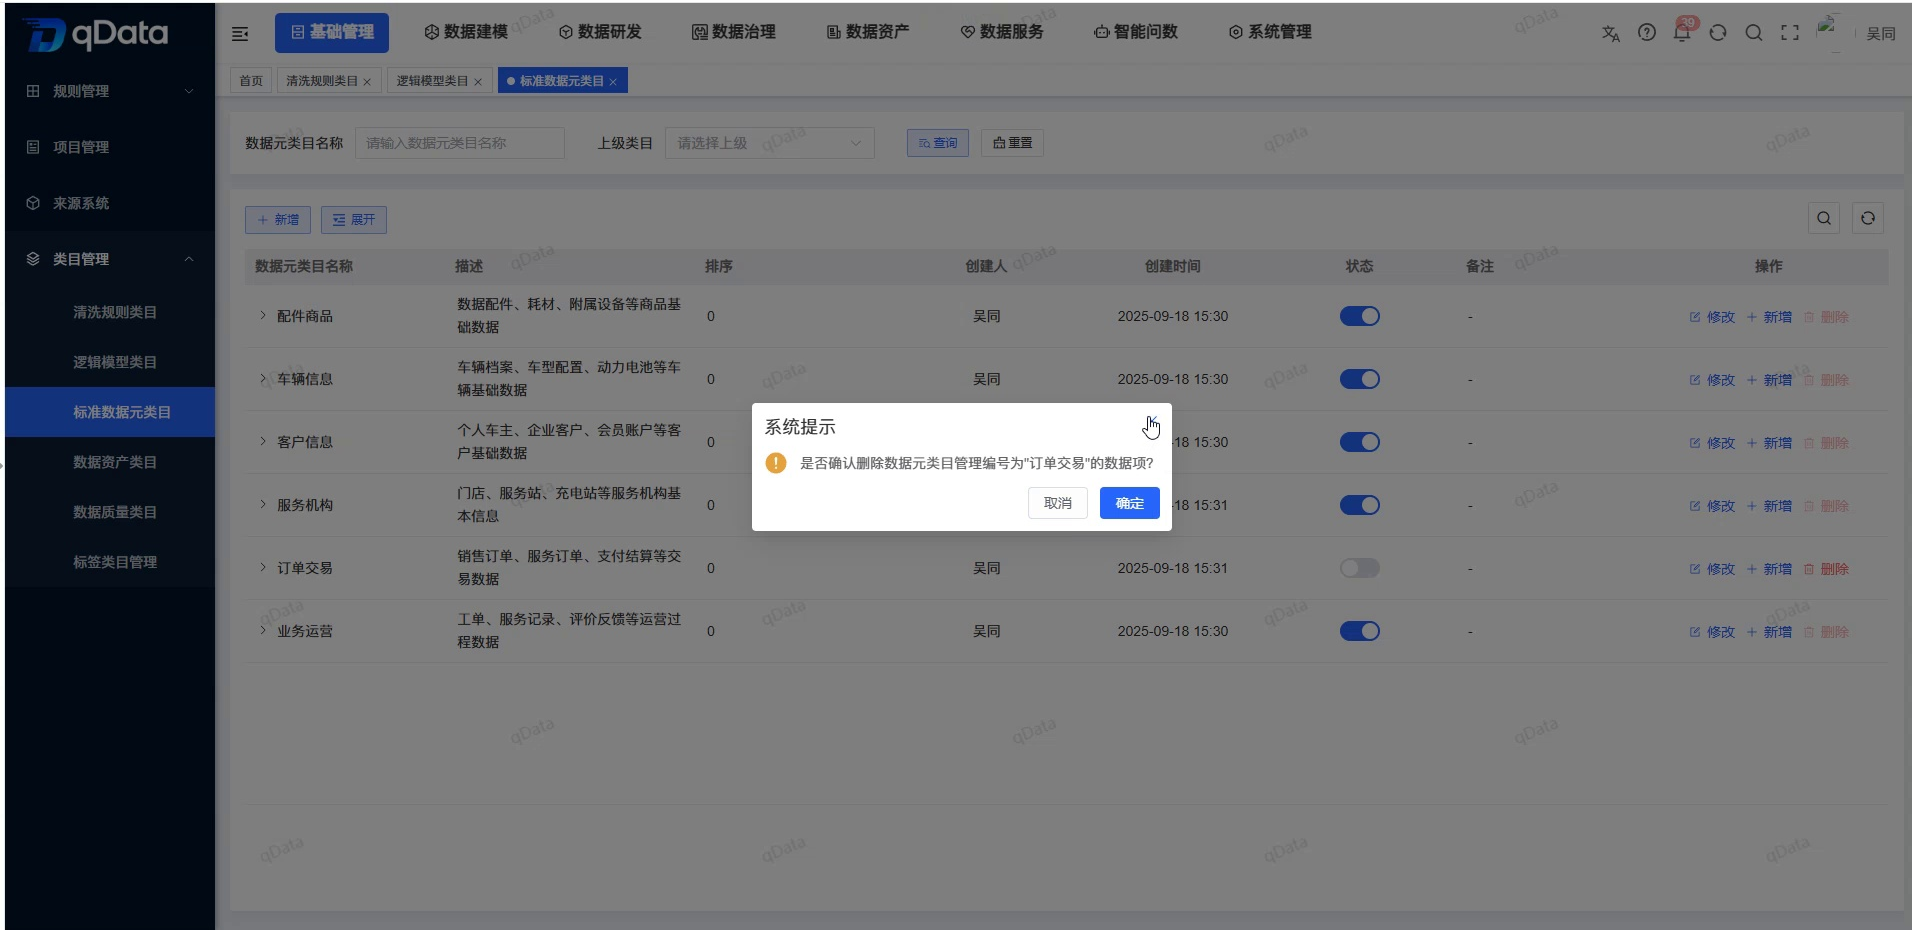1912x930 pixels.
Task: Expand the 订单交易 row
Action: click(263, 567)
